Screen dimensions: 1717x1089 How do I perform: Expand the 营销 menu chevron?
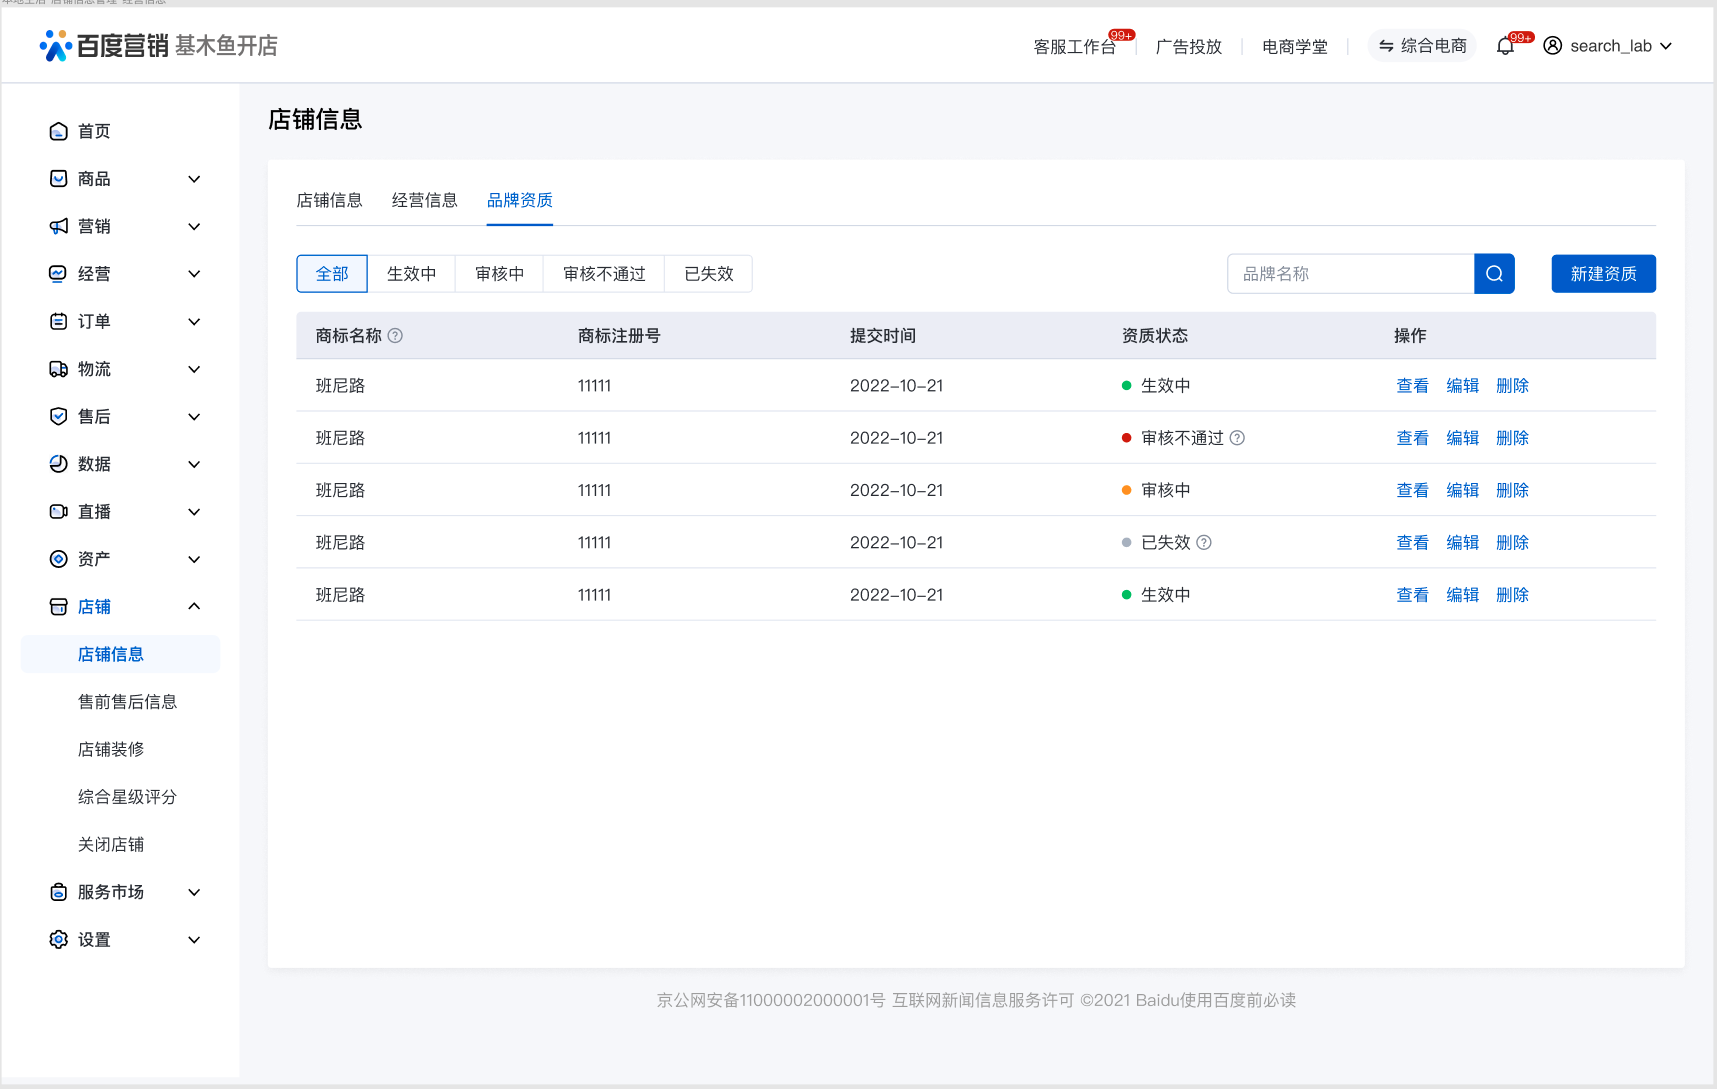tap(194, 226)
